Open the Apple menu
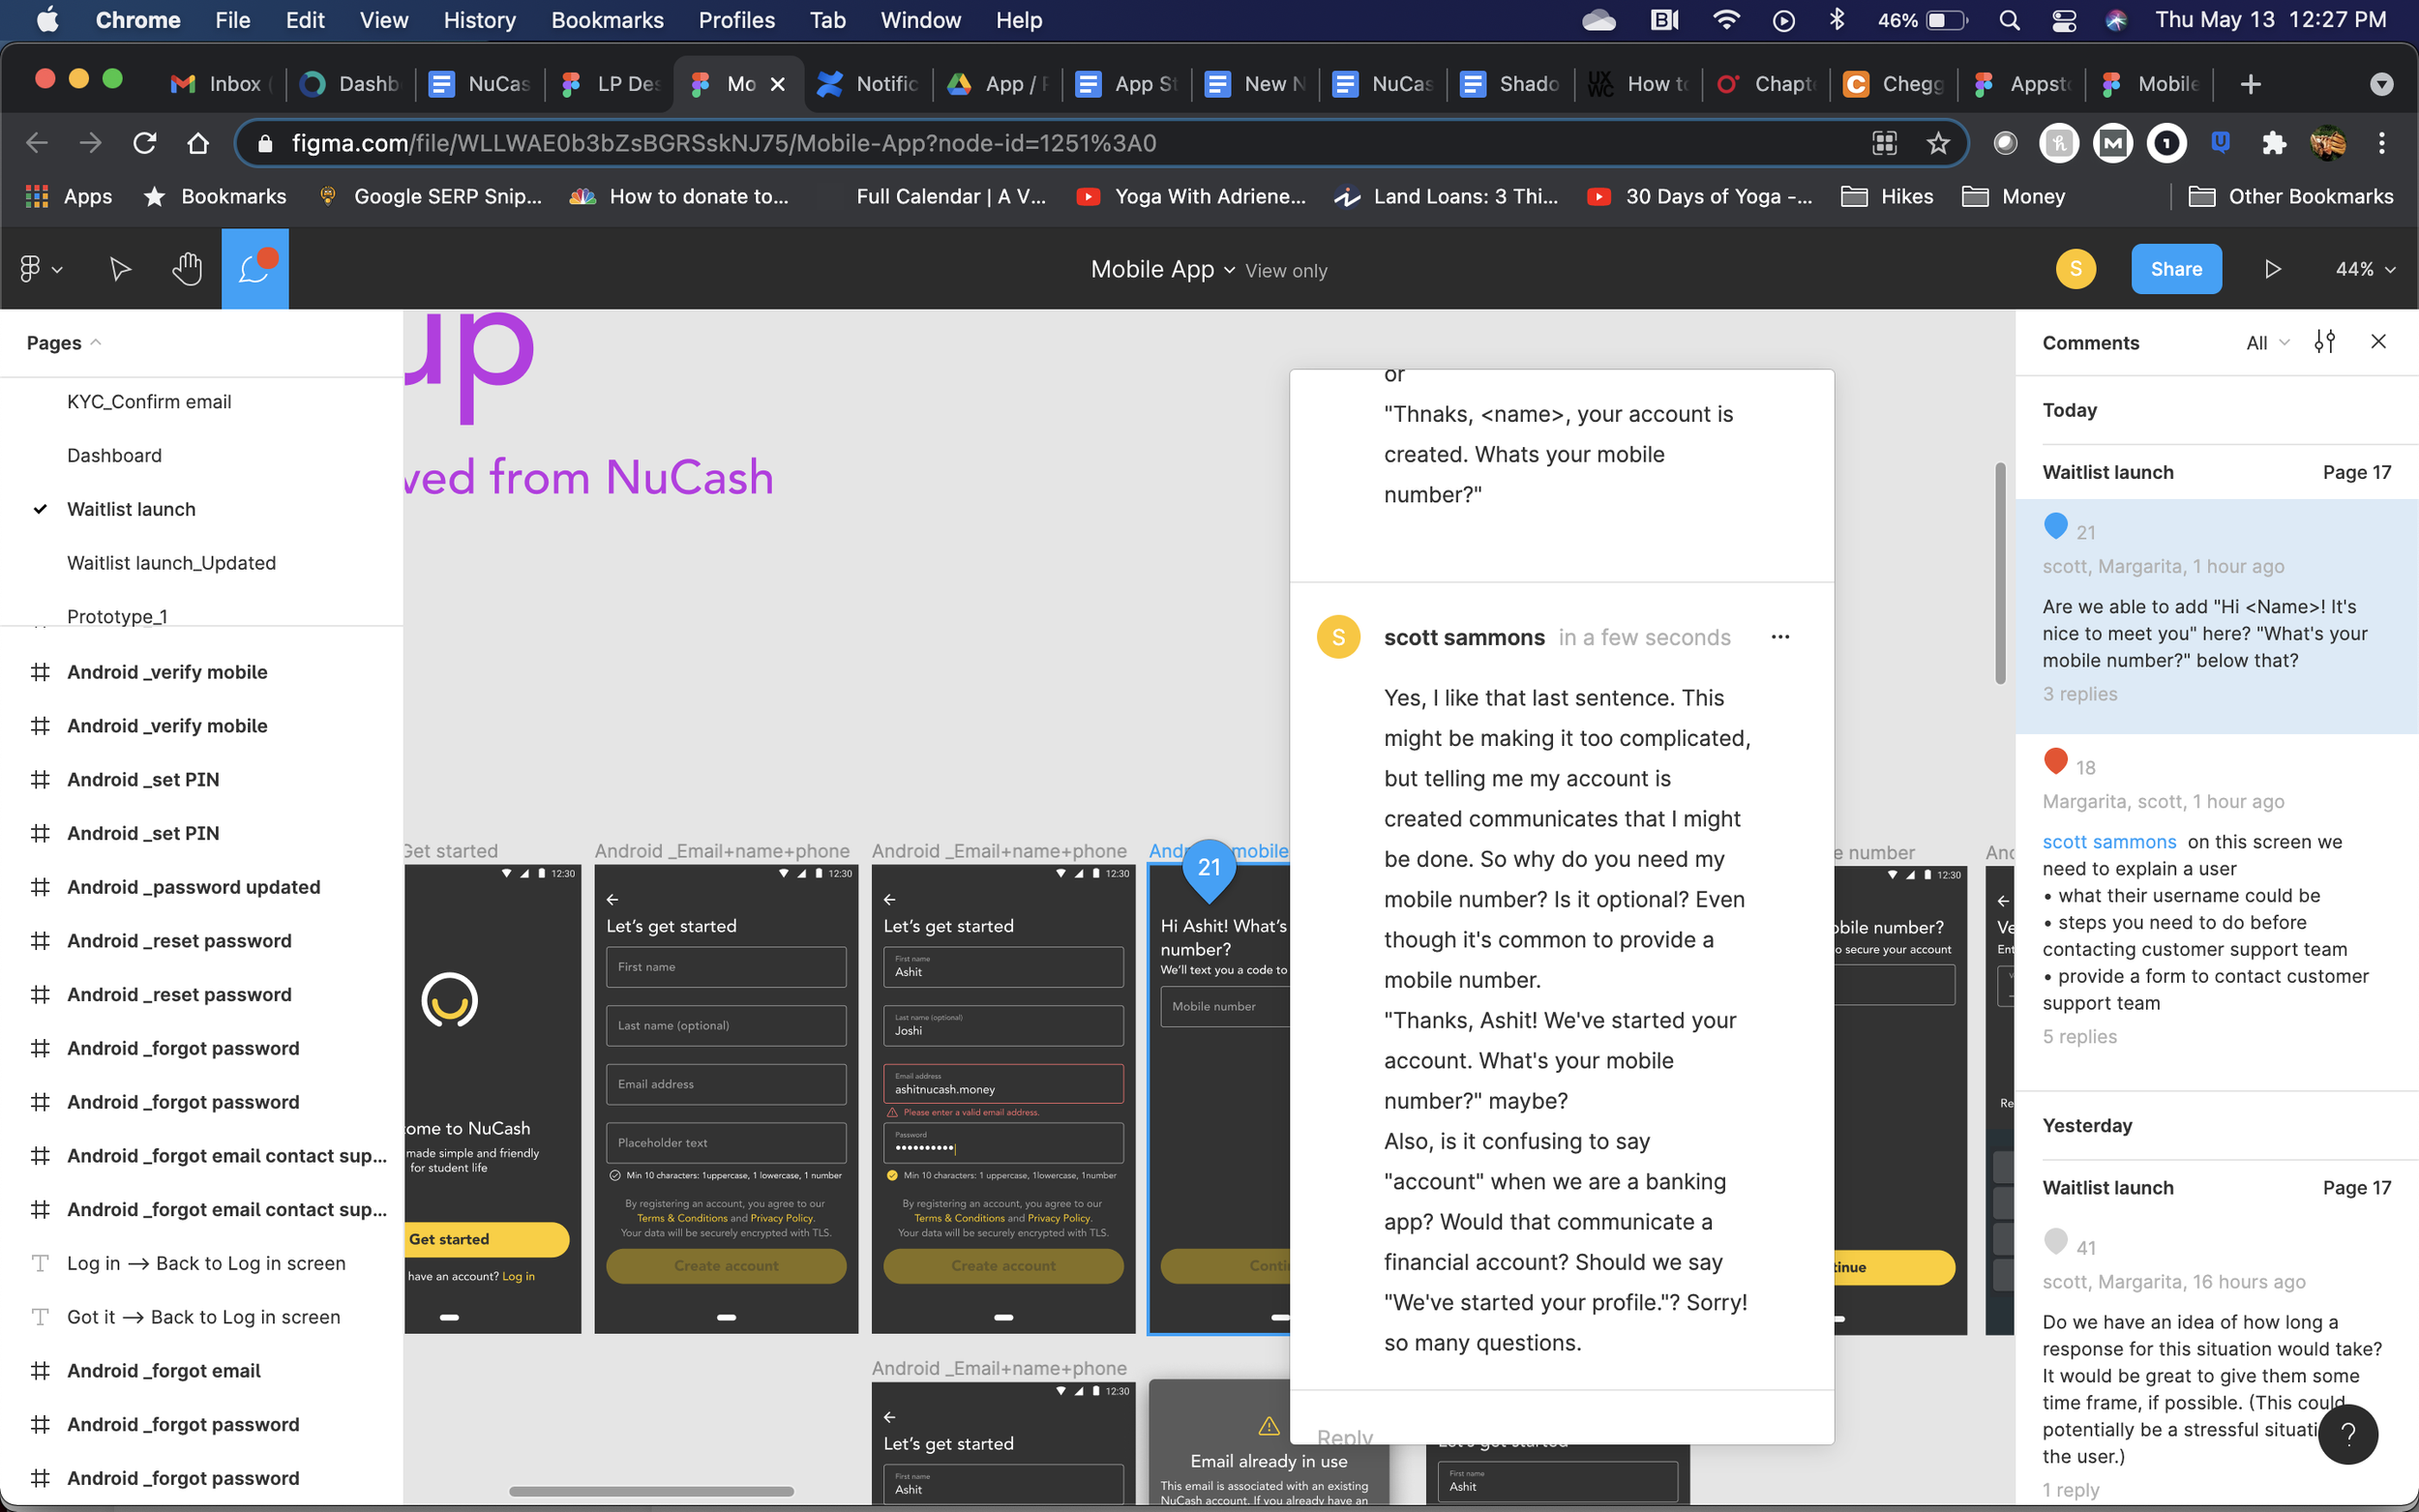This screenshot has height=1512, width=2419. [47, 20]
